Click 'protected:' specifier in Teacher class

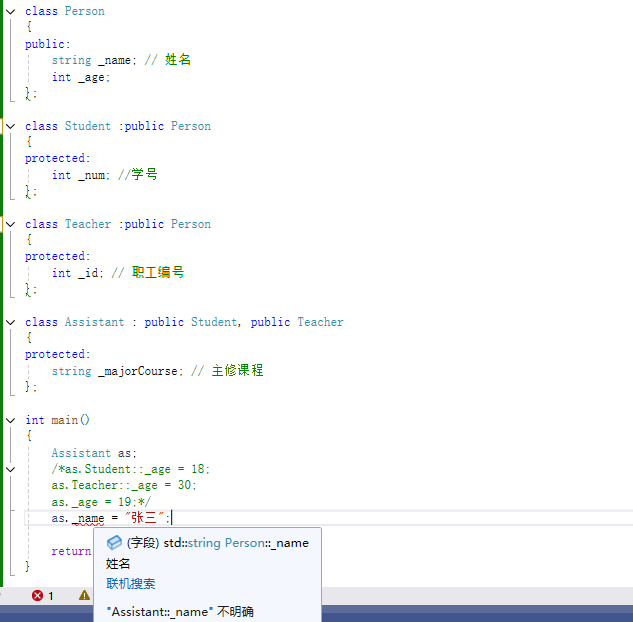pos(57,257)
